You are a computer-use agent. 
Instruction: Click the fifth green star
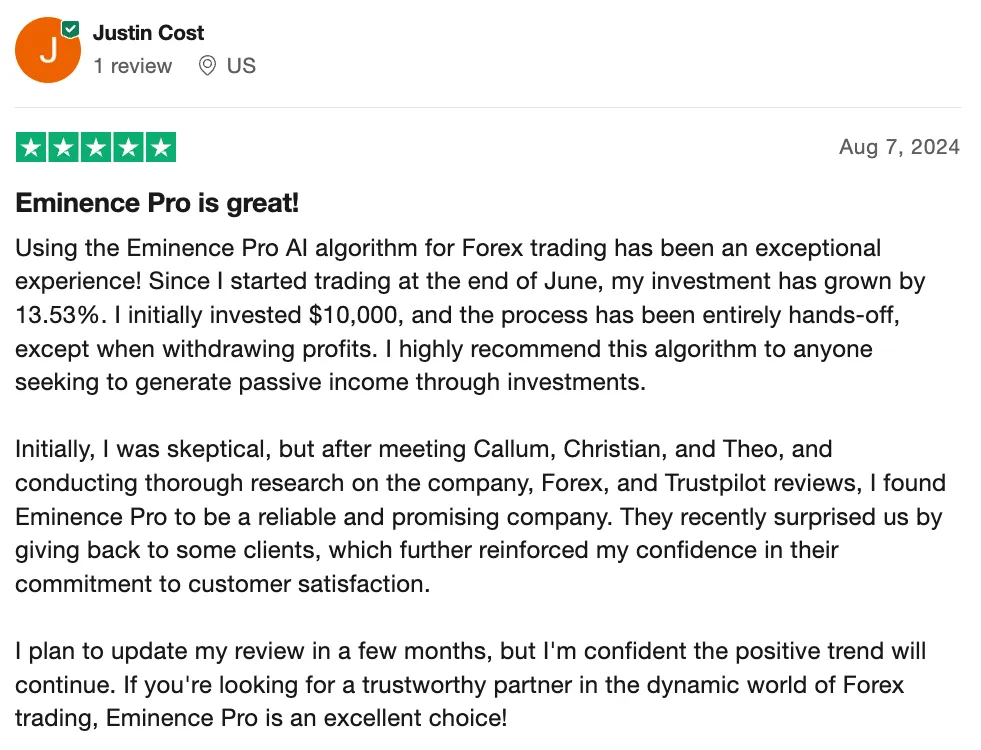(161, 148)
